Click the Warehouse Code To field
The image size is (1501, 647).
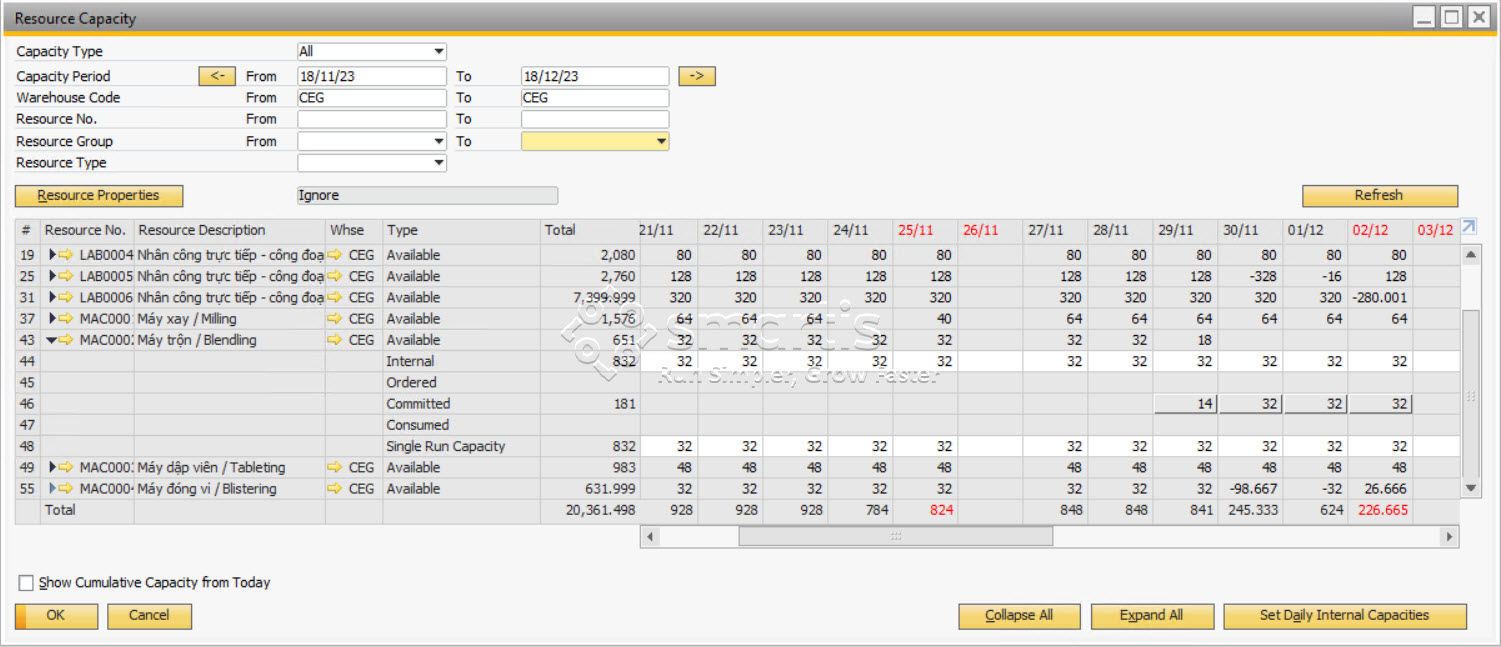pyautogui.click(x=595, y=98)
